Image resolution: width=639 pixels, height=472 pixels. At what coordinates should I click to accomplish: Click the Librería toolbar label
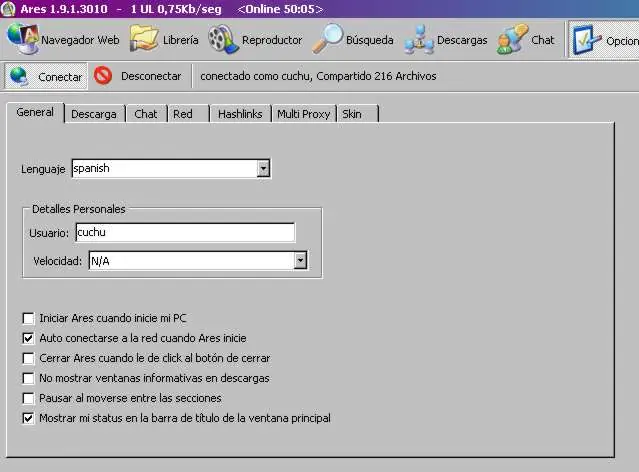point(181,40)
